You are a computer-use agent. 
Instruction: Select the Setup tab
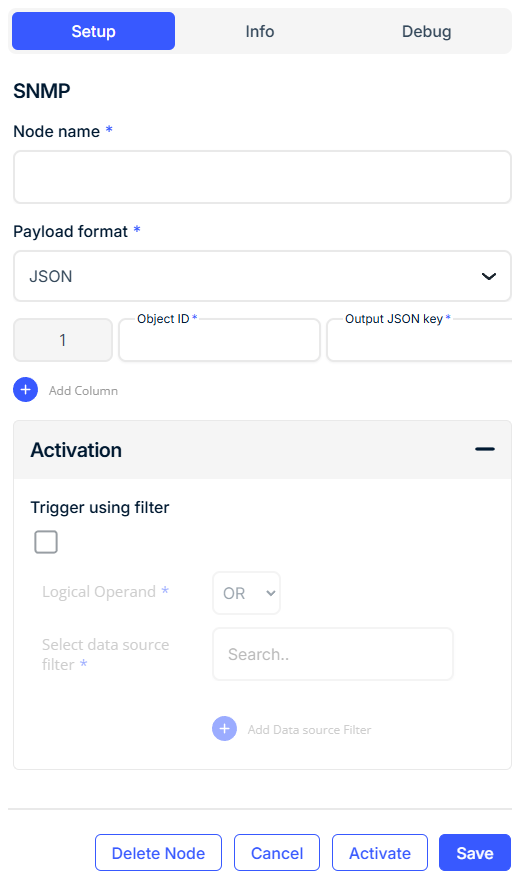(94, 31)
